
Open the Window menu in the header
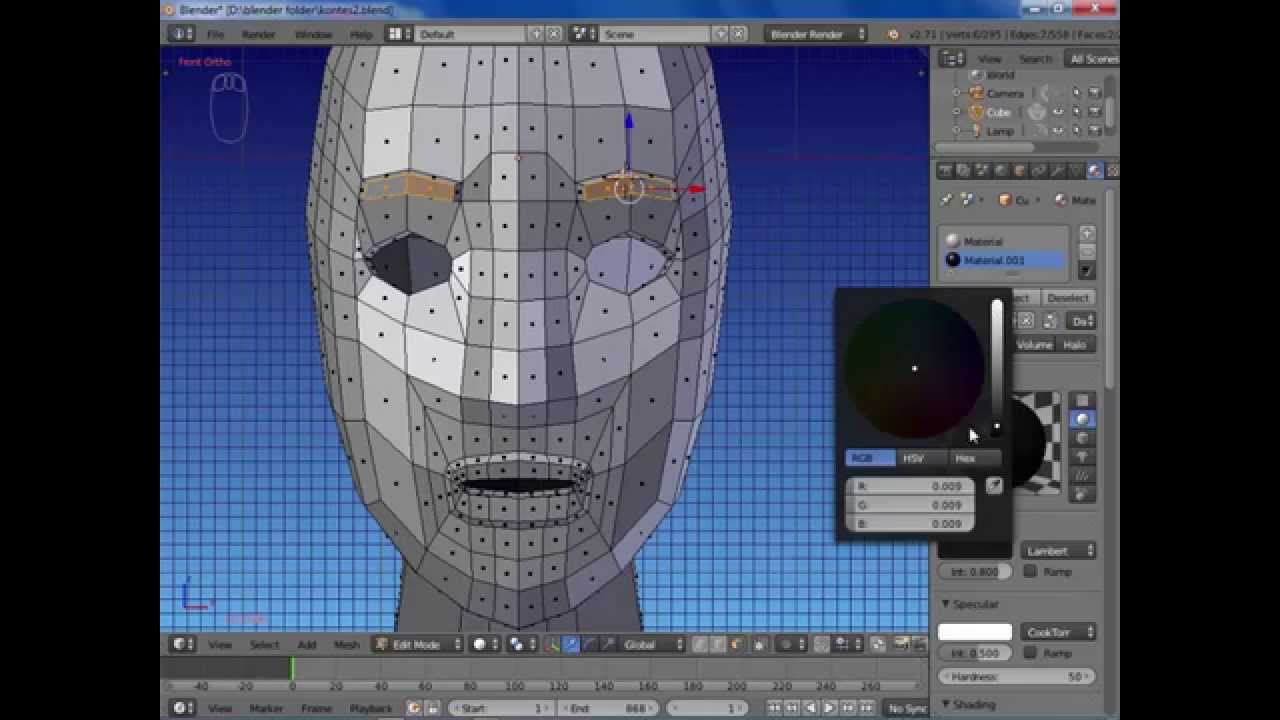313,34
